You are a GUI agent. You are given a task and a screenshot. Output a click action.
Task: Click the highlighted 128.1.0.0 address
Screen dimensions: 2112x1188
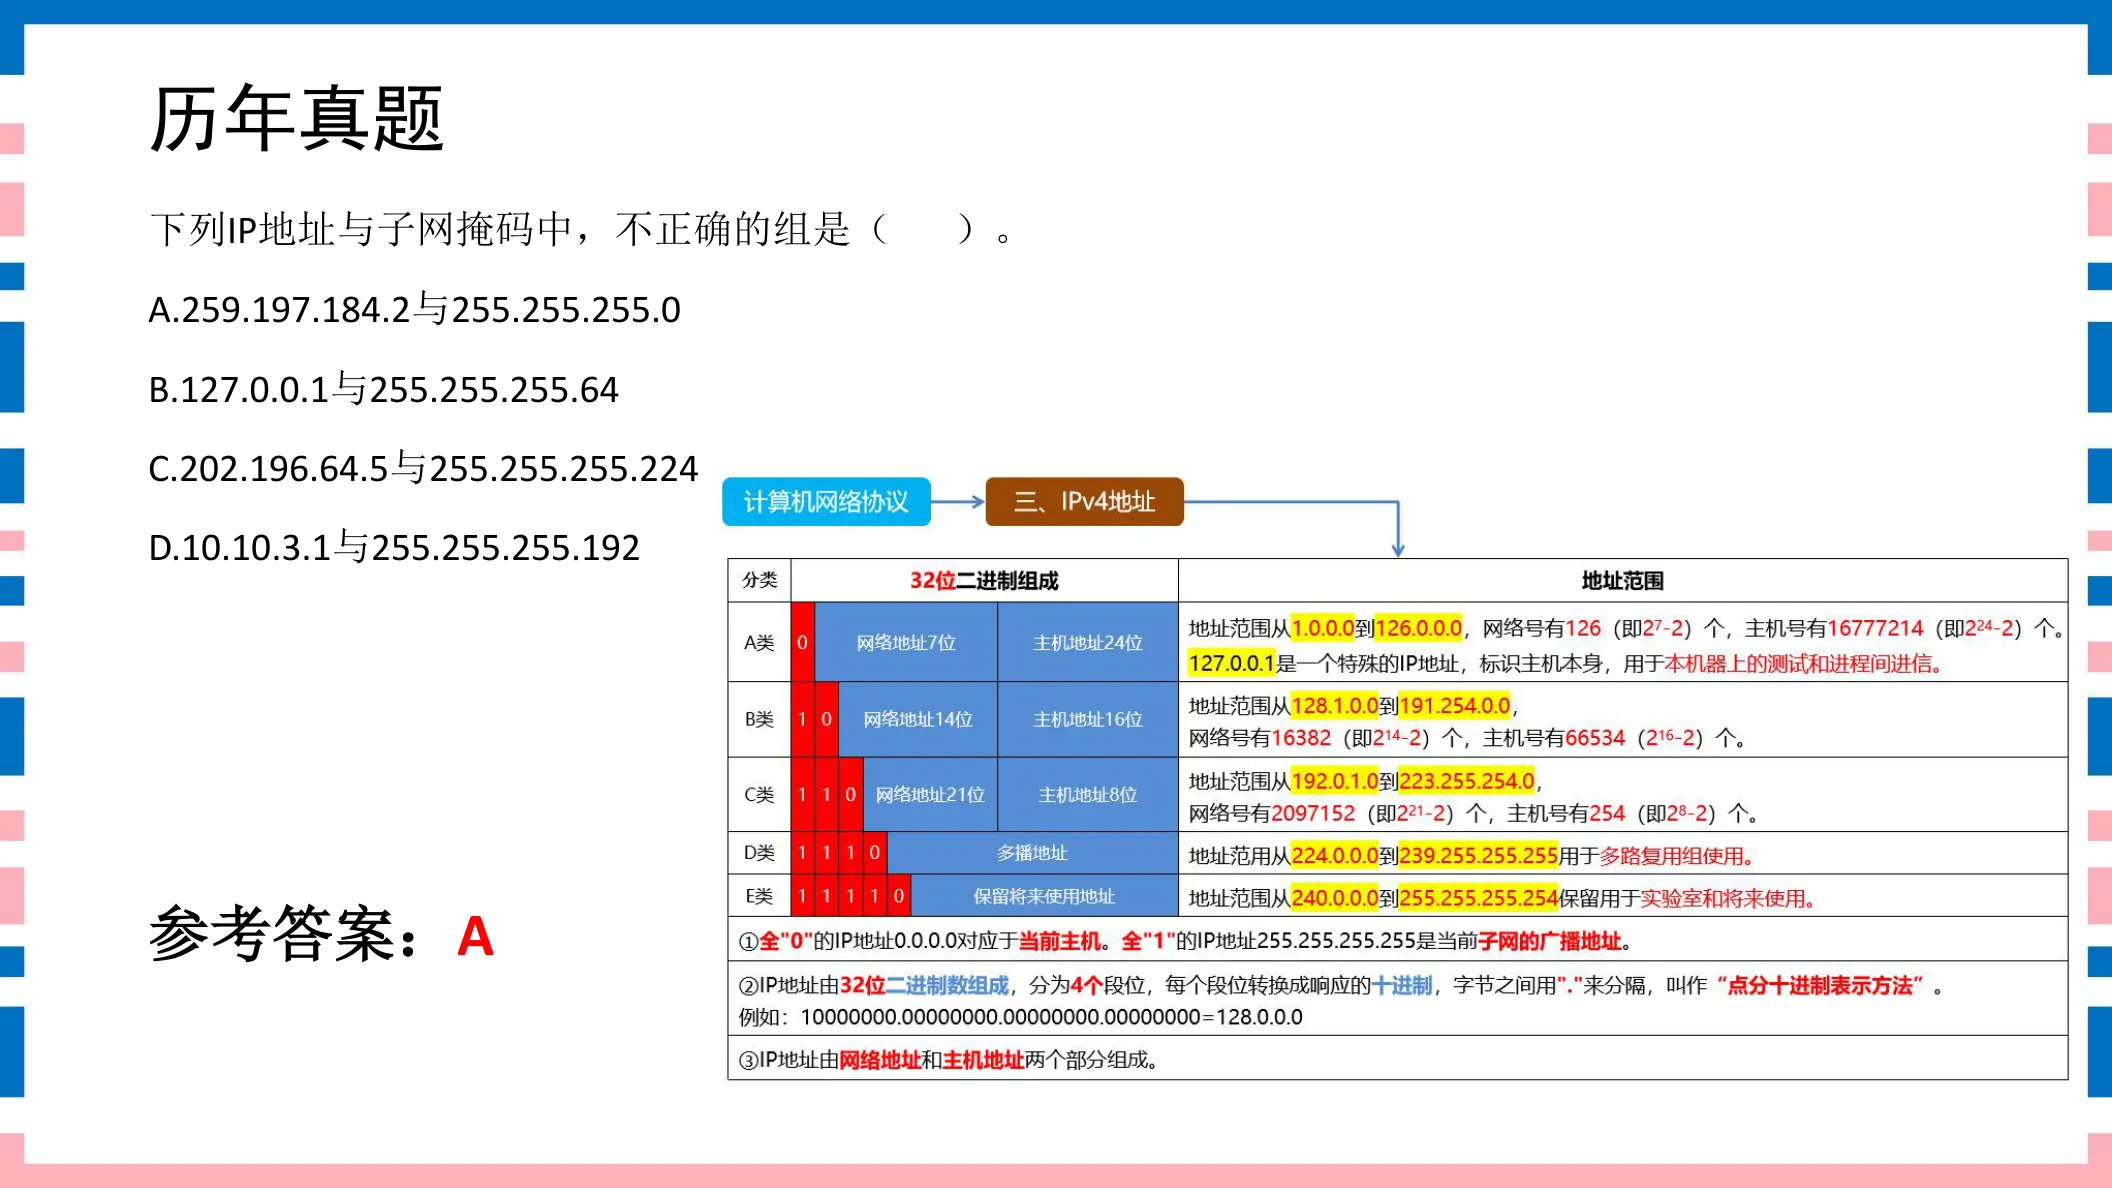pos(1334,706)
